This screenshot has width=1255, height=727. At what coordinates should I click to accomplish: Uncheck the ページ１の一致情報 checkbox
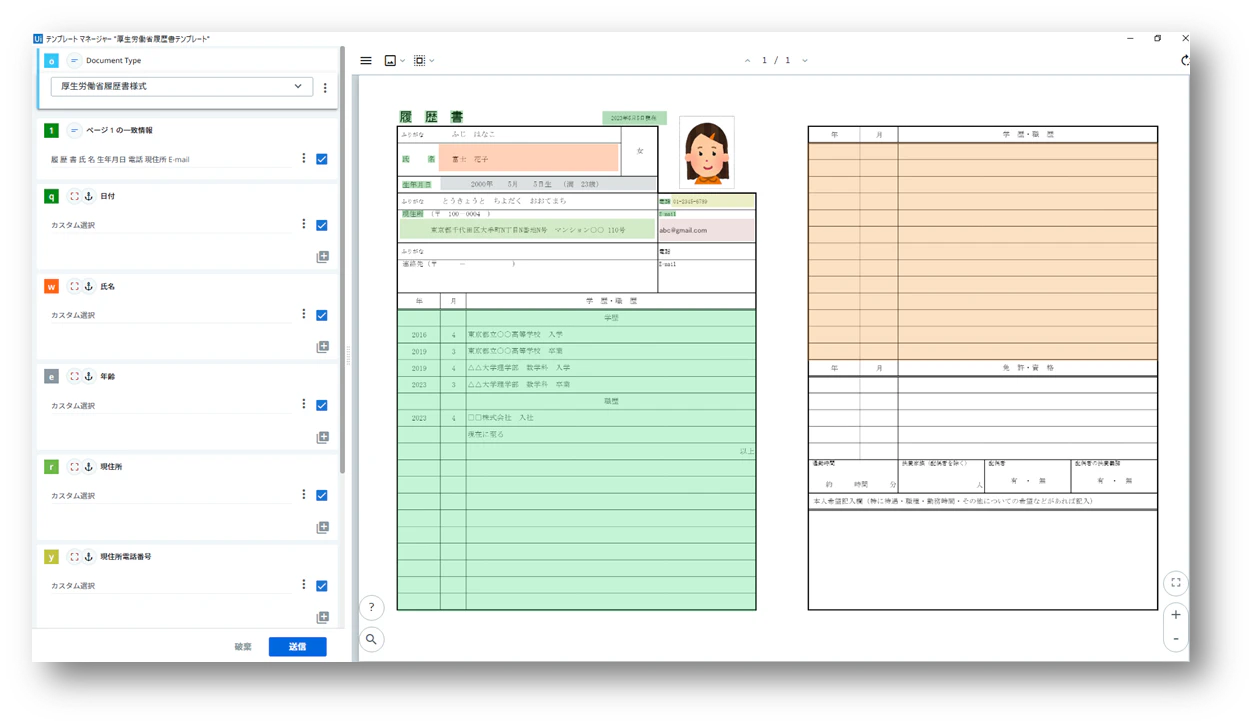click(x=322, y=159)
